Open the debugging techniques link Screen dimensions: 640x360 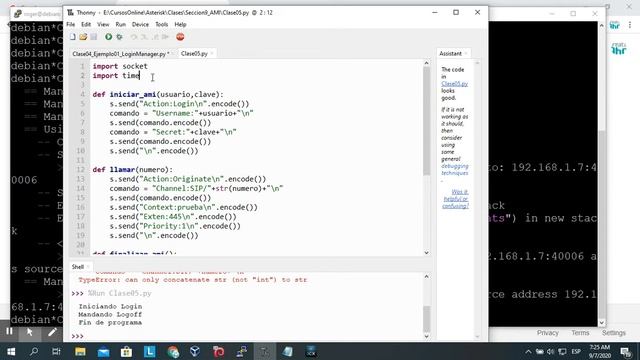pos(455,169)
